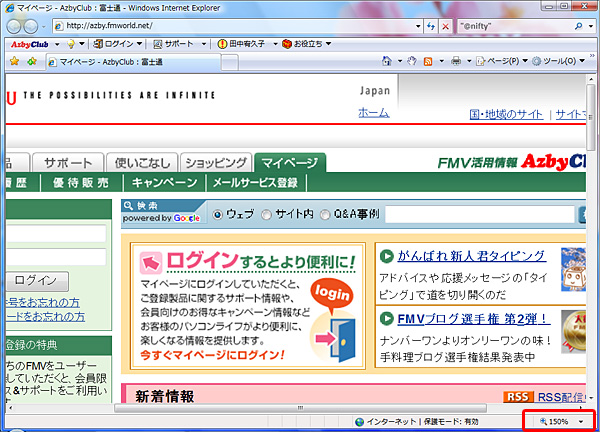
Task: Click the browser Forward arrow button
Action: coord(31,26)
